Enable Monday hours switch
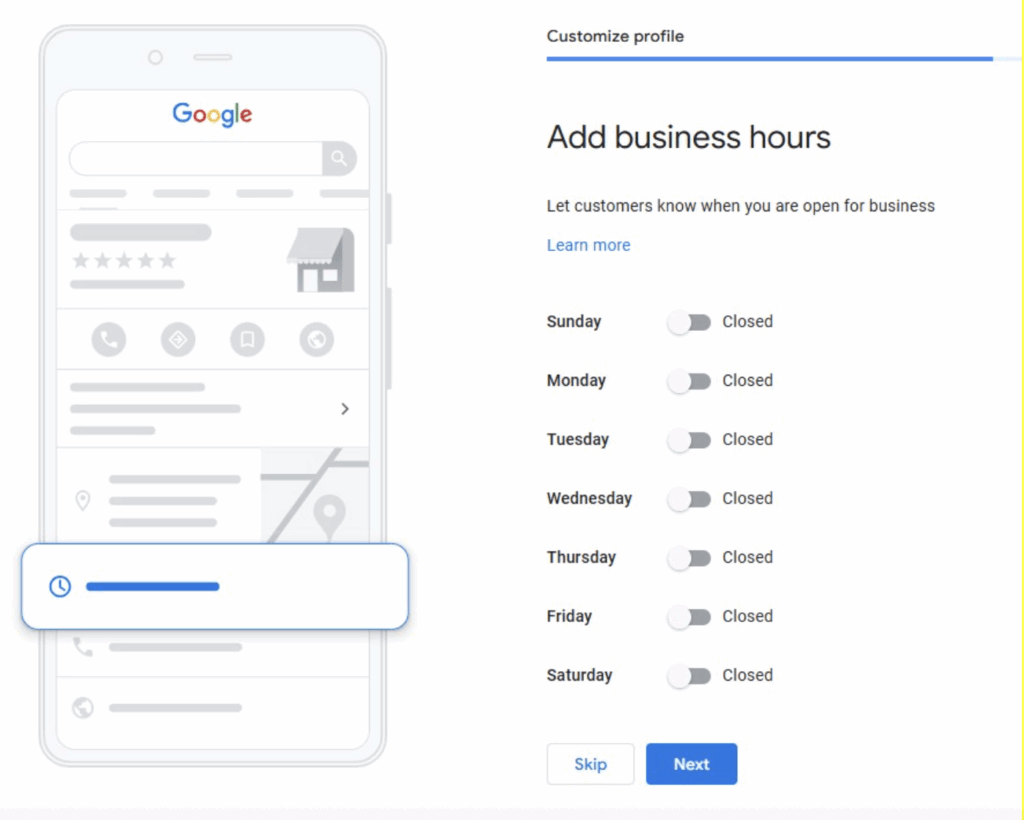The image size is (1024, 820). pyautogui.click(x=689, y=381)
